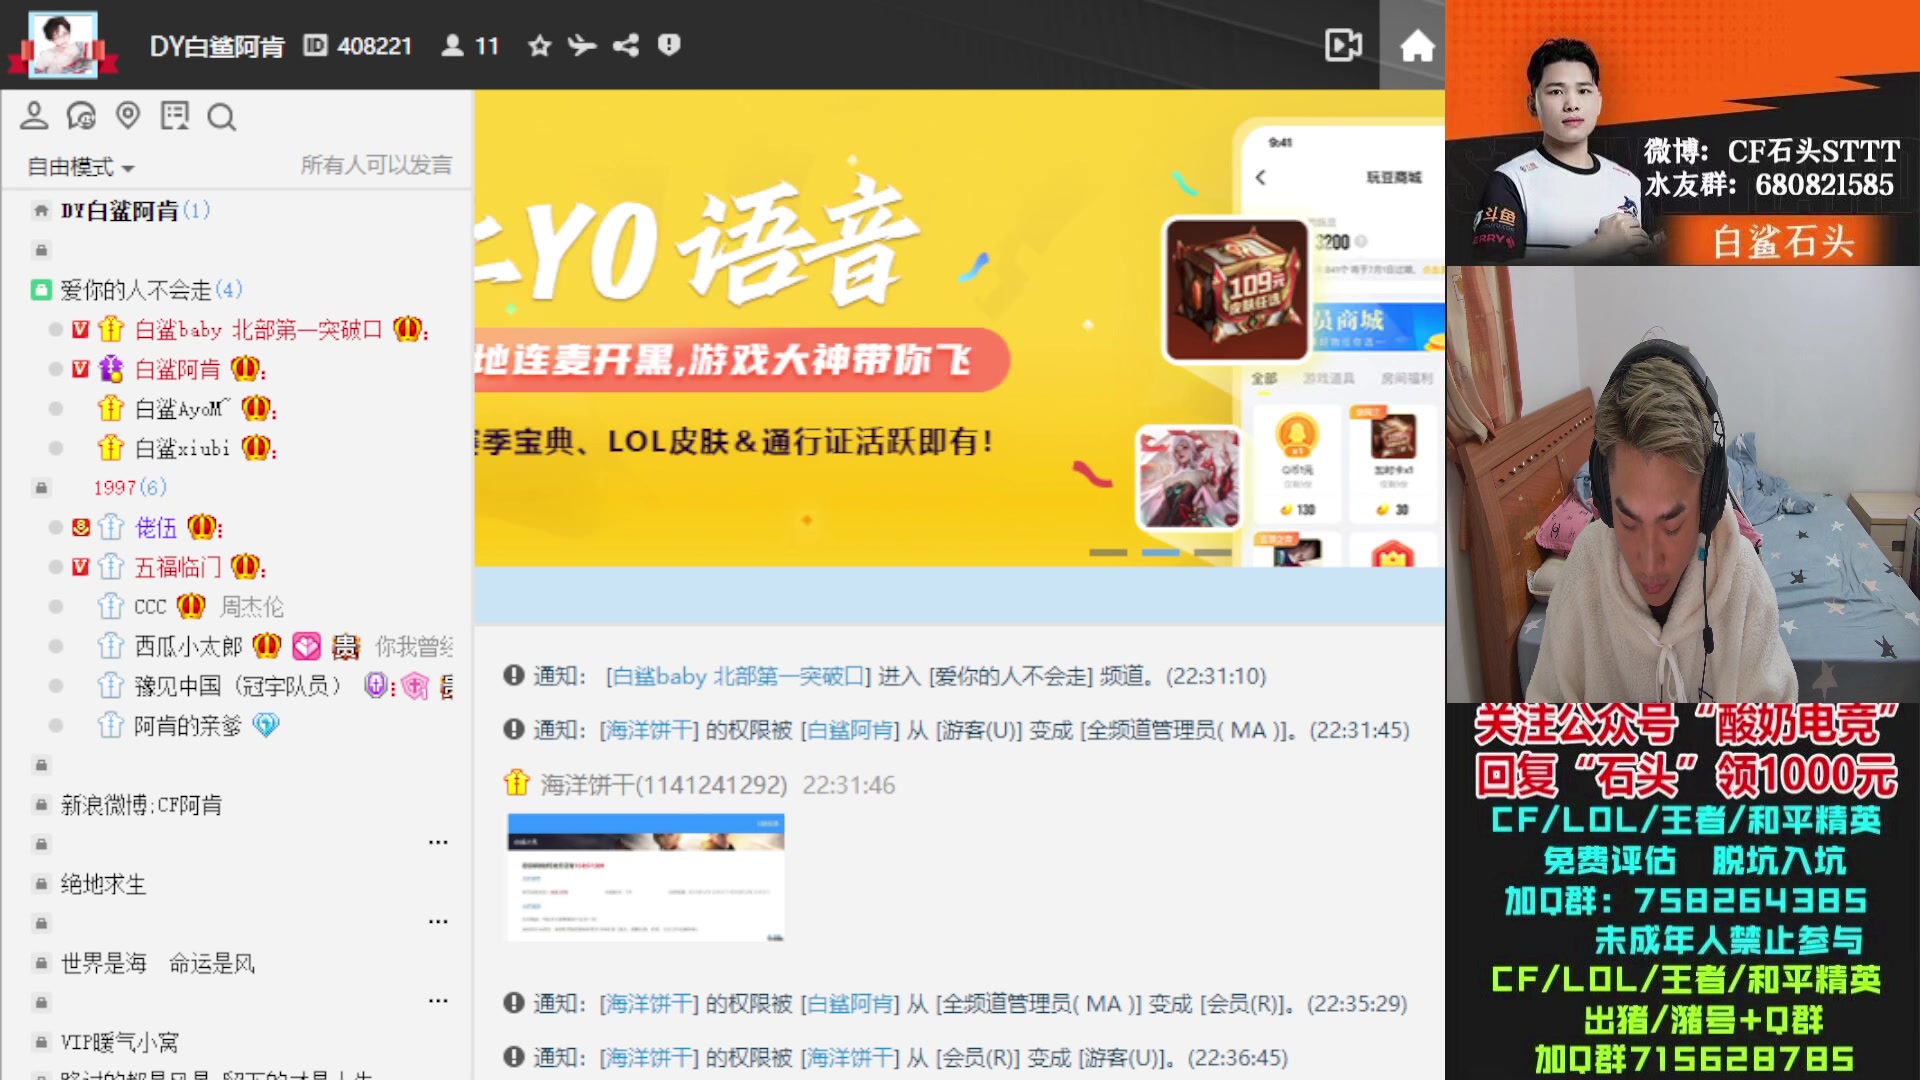Image resolution: width=1920 pixels, height=1080 pixels.
Task: Click sender name 海洋饼干(1141241292)
Action: [x=664, y=785]
